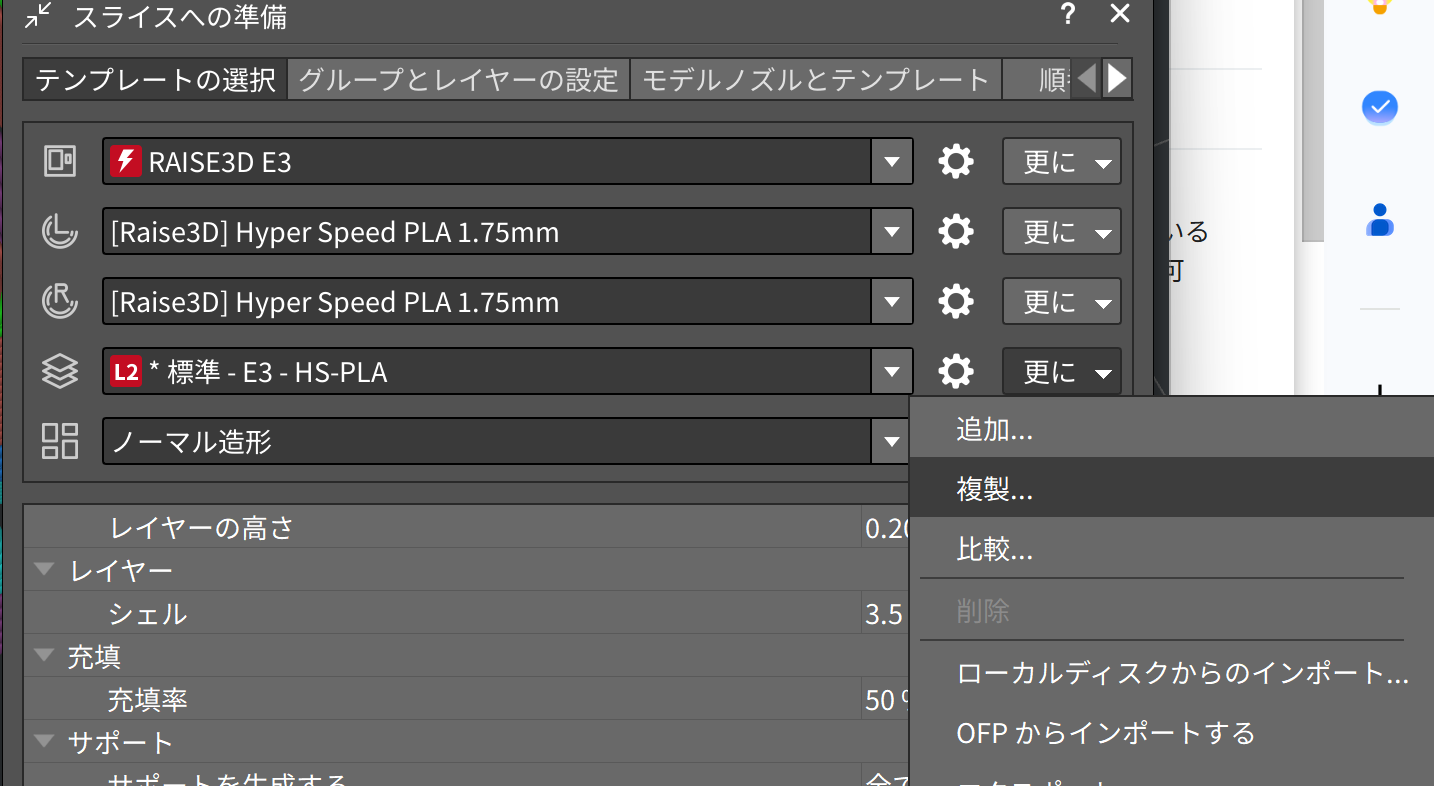
Task: Open gear settings for right extruder filament
Action: tap(956, 301)
